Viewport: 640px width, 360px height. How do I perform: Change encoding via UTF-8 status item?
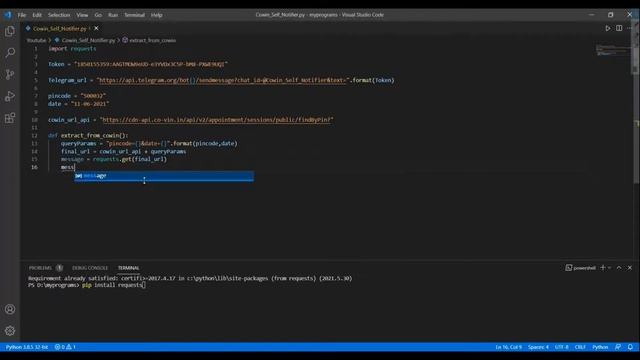tap(562, 347)
